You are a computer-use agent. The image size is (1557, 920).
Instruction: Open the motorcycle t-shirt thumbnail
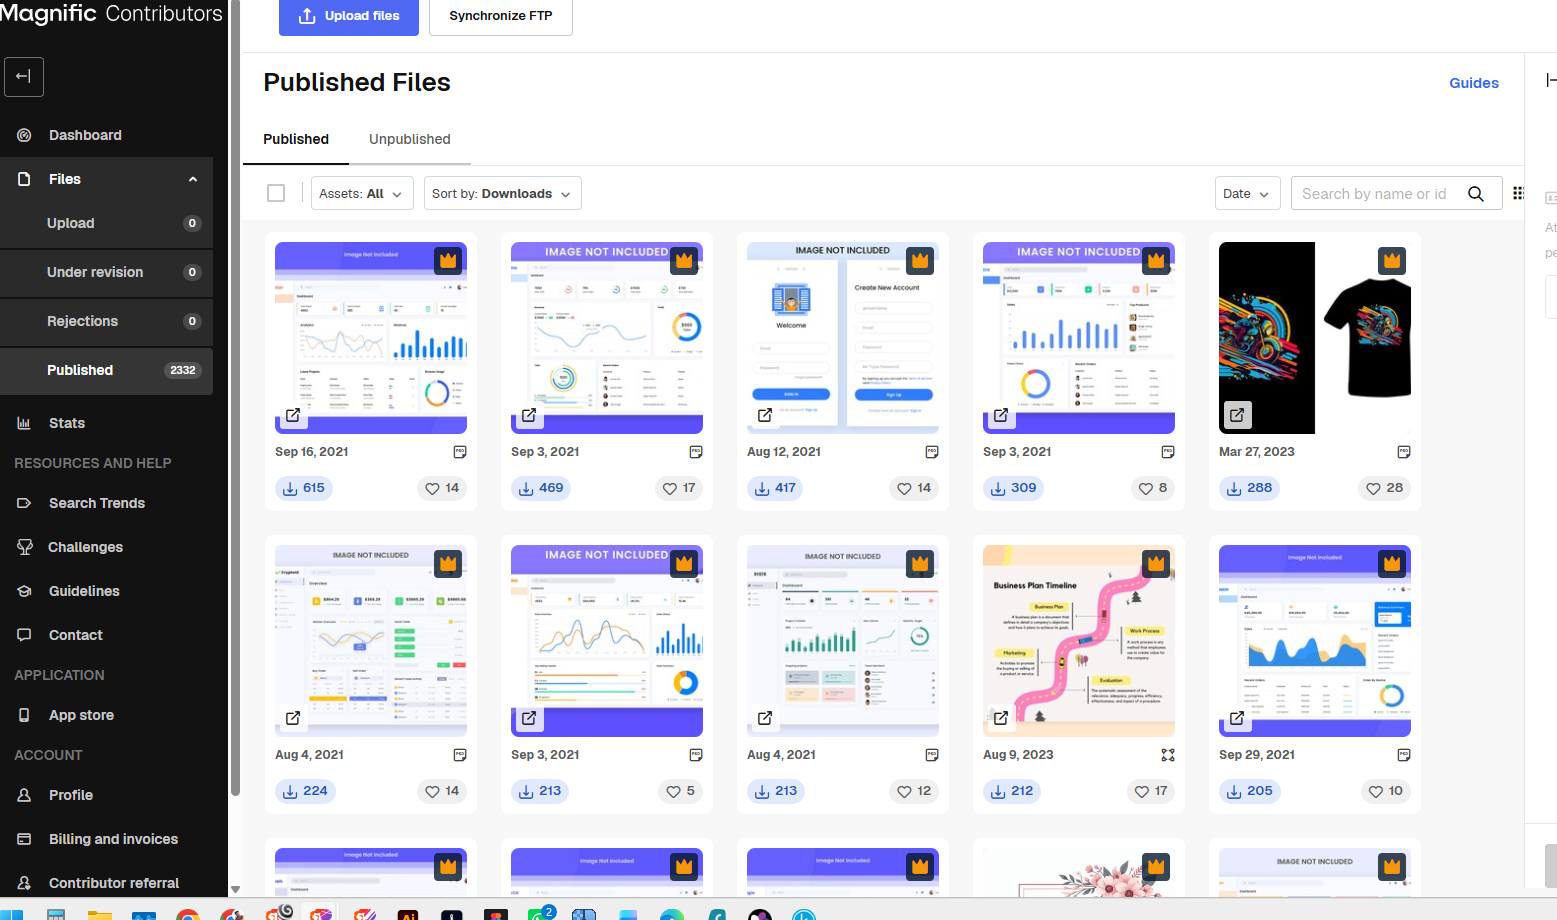1315,338
